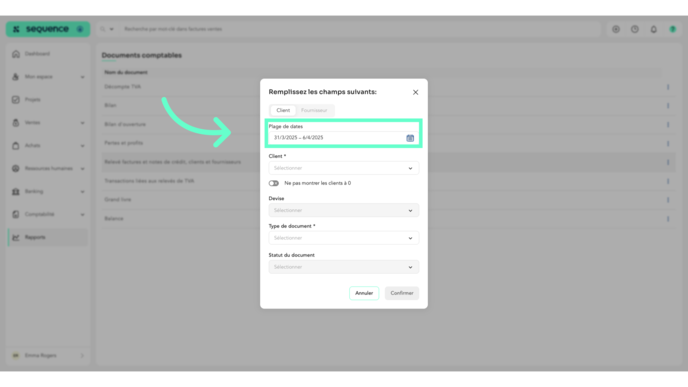The image size is (688, 387).
Task: Expand the Banking menu chevron
Action: pyautogui.click(x=82, y=192)
